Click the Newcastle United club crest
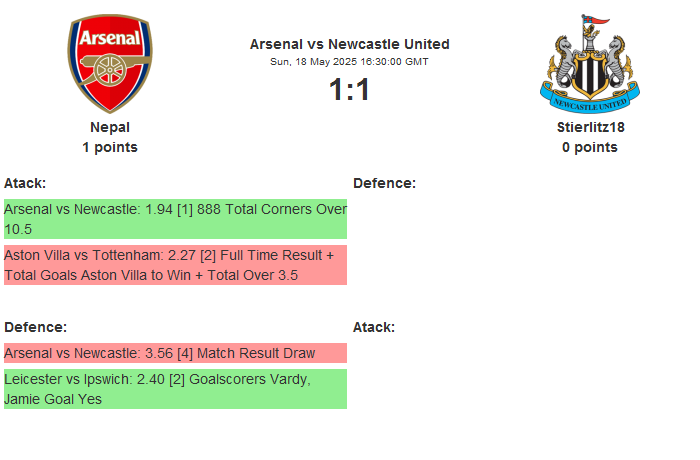The image size is (700, 460). click(x=589, y=64)
